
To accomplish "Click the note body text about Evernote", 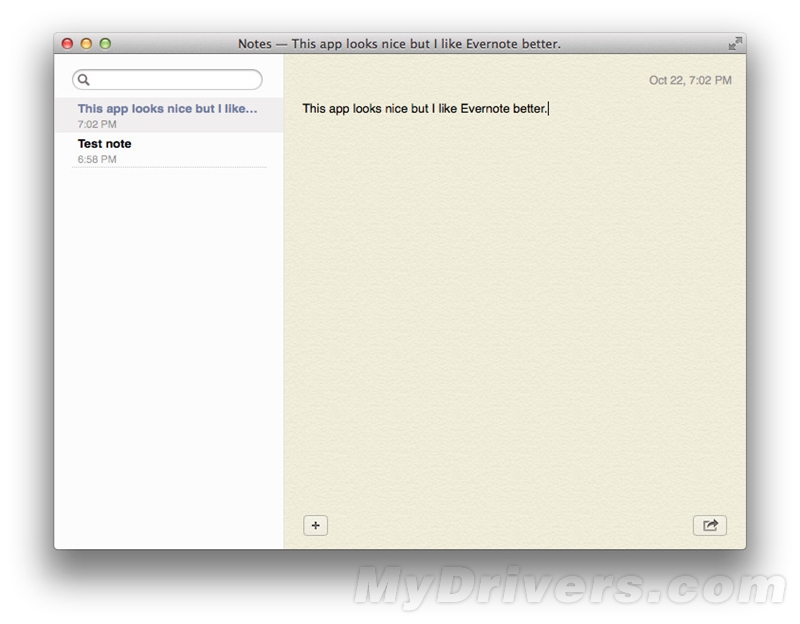I will pos(424,109).
